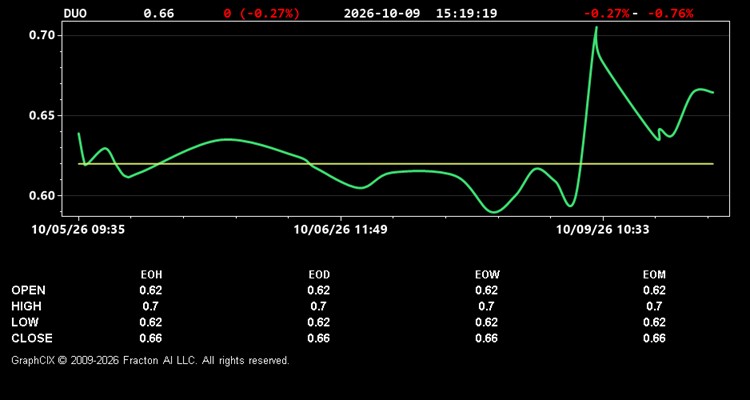Click the EOH OPEN value 0.62
The height and width of the screenshot is (400, 750).
(151, 290)
